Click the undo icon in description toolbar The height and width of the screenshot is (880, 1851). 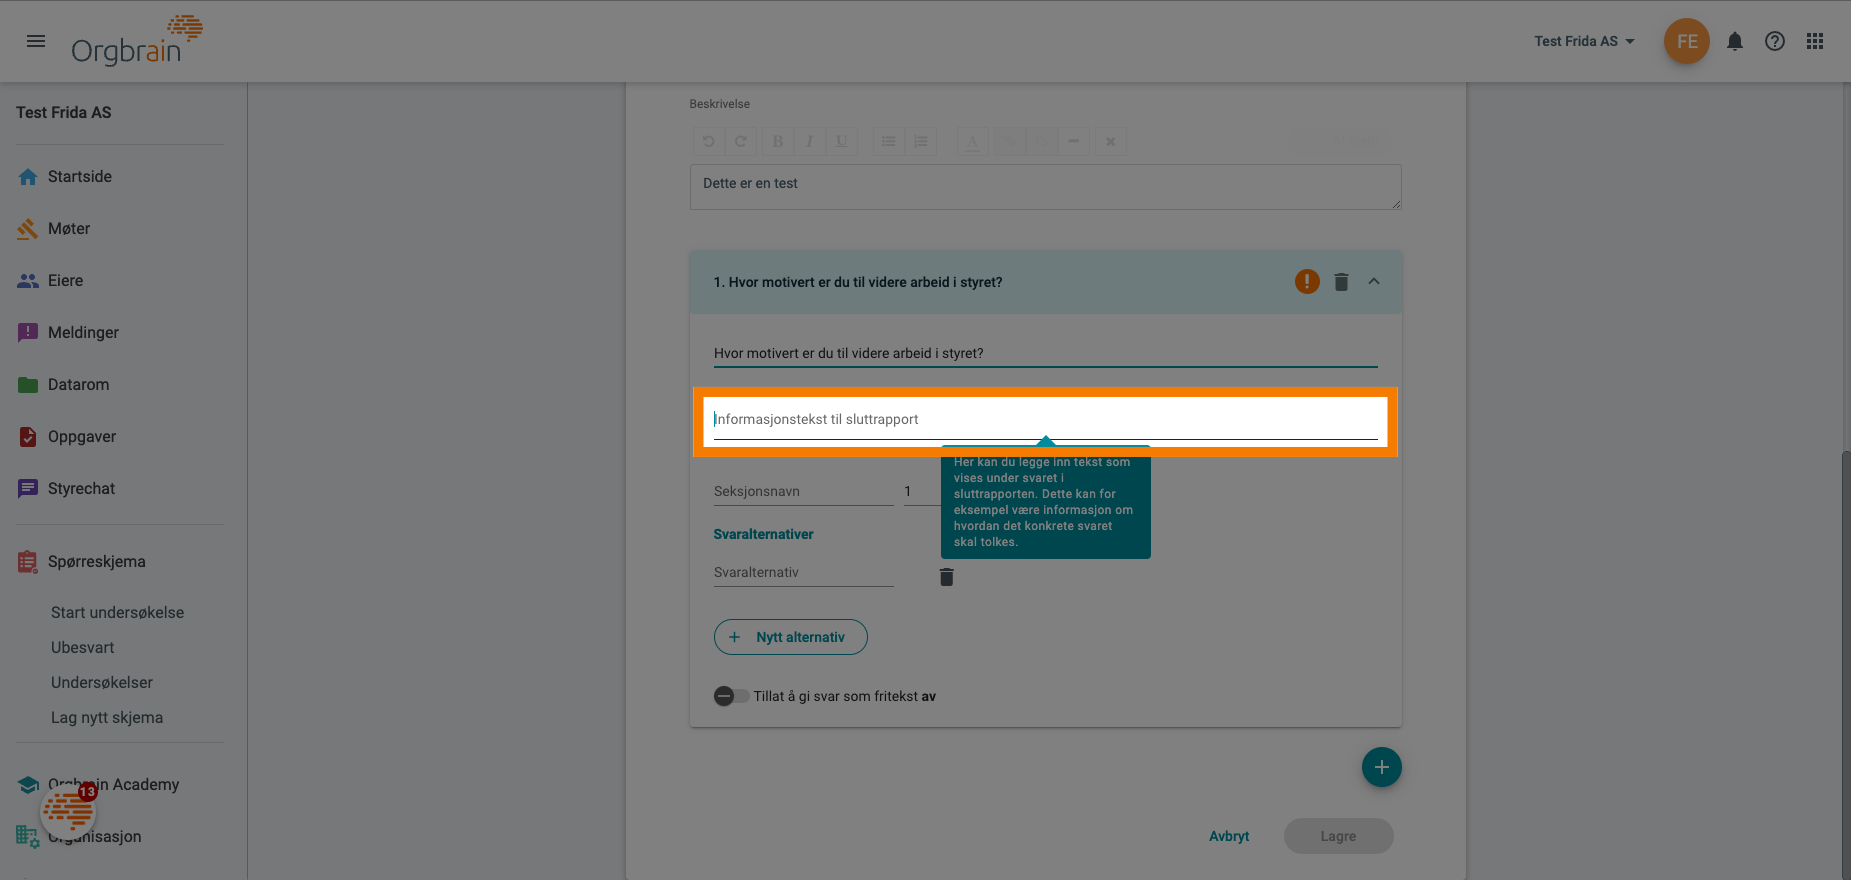708,141
